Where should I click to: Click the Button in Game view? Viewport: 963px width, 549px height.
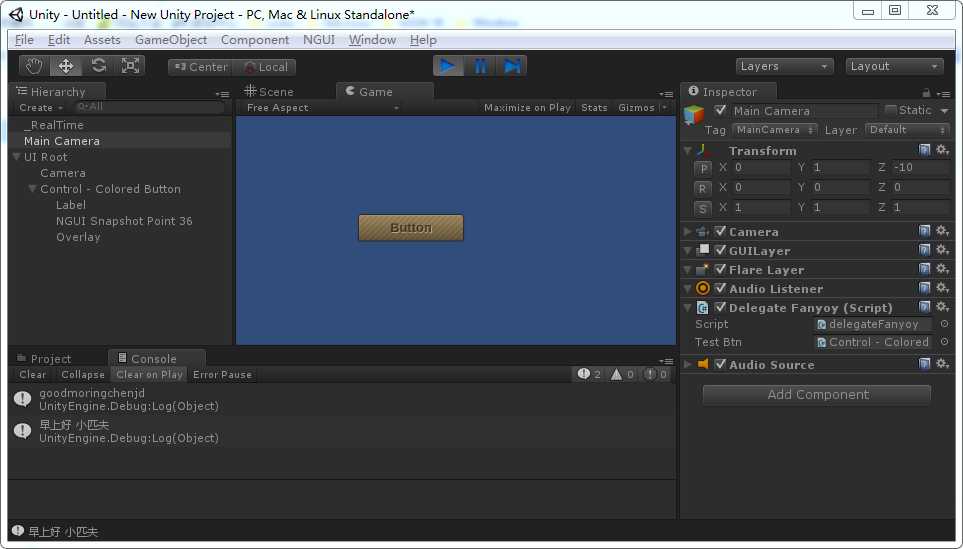click(x=411, y=227)
